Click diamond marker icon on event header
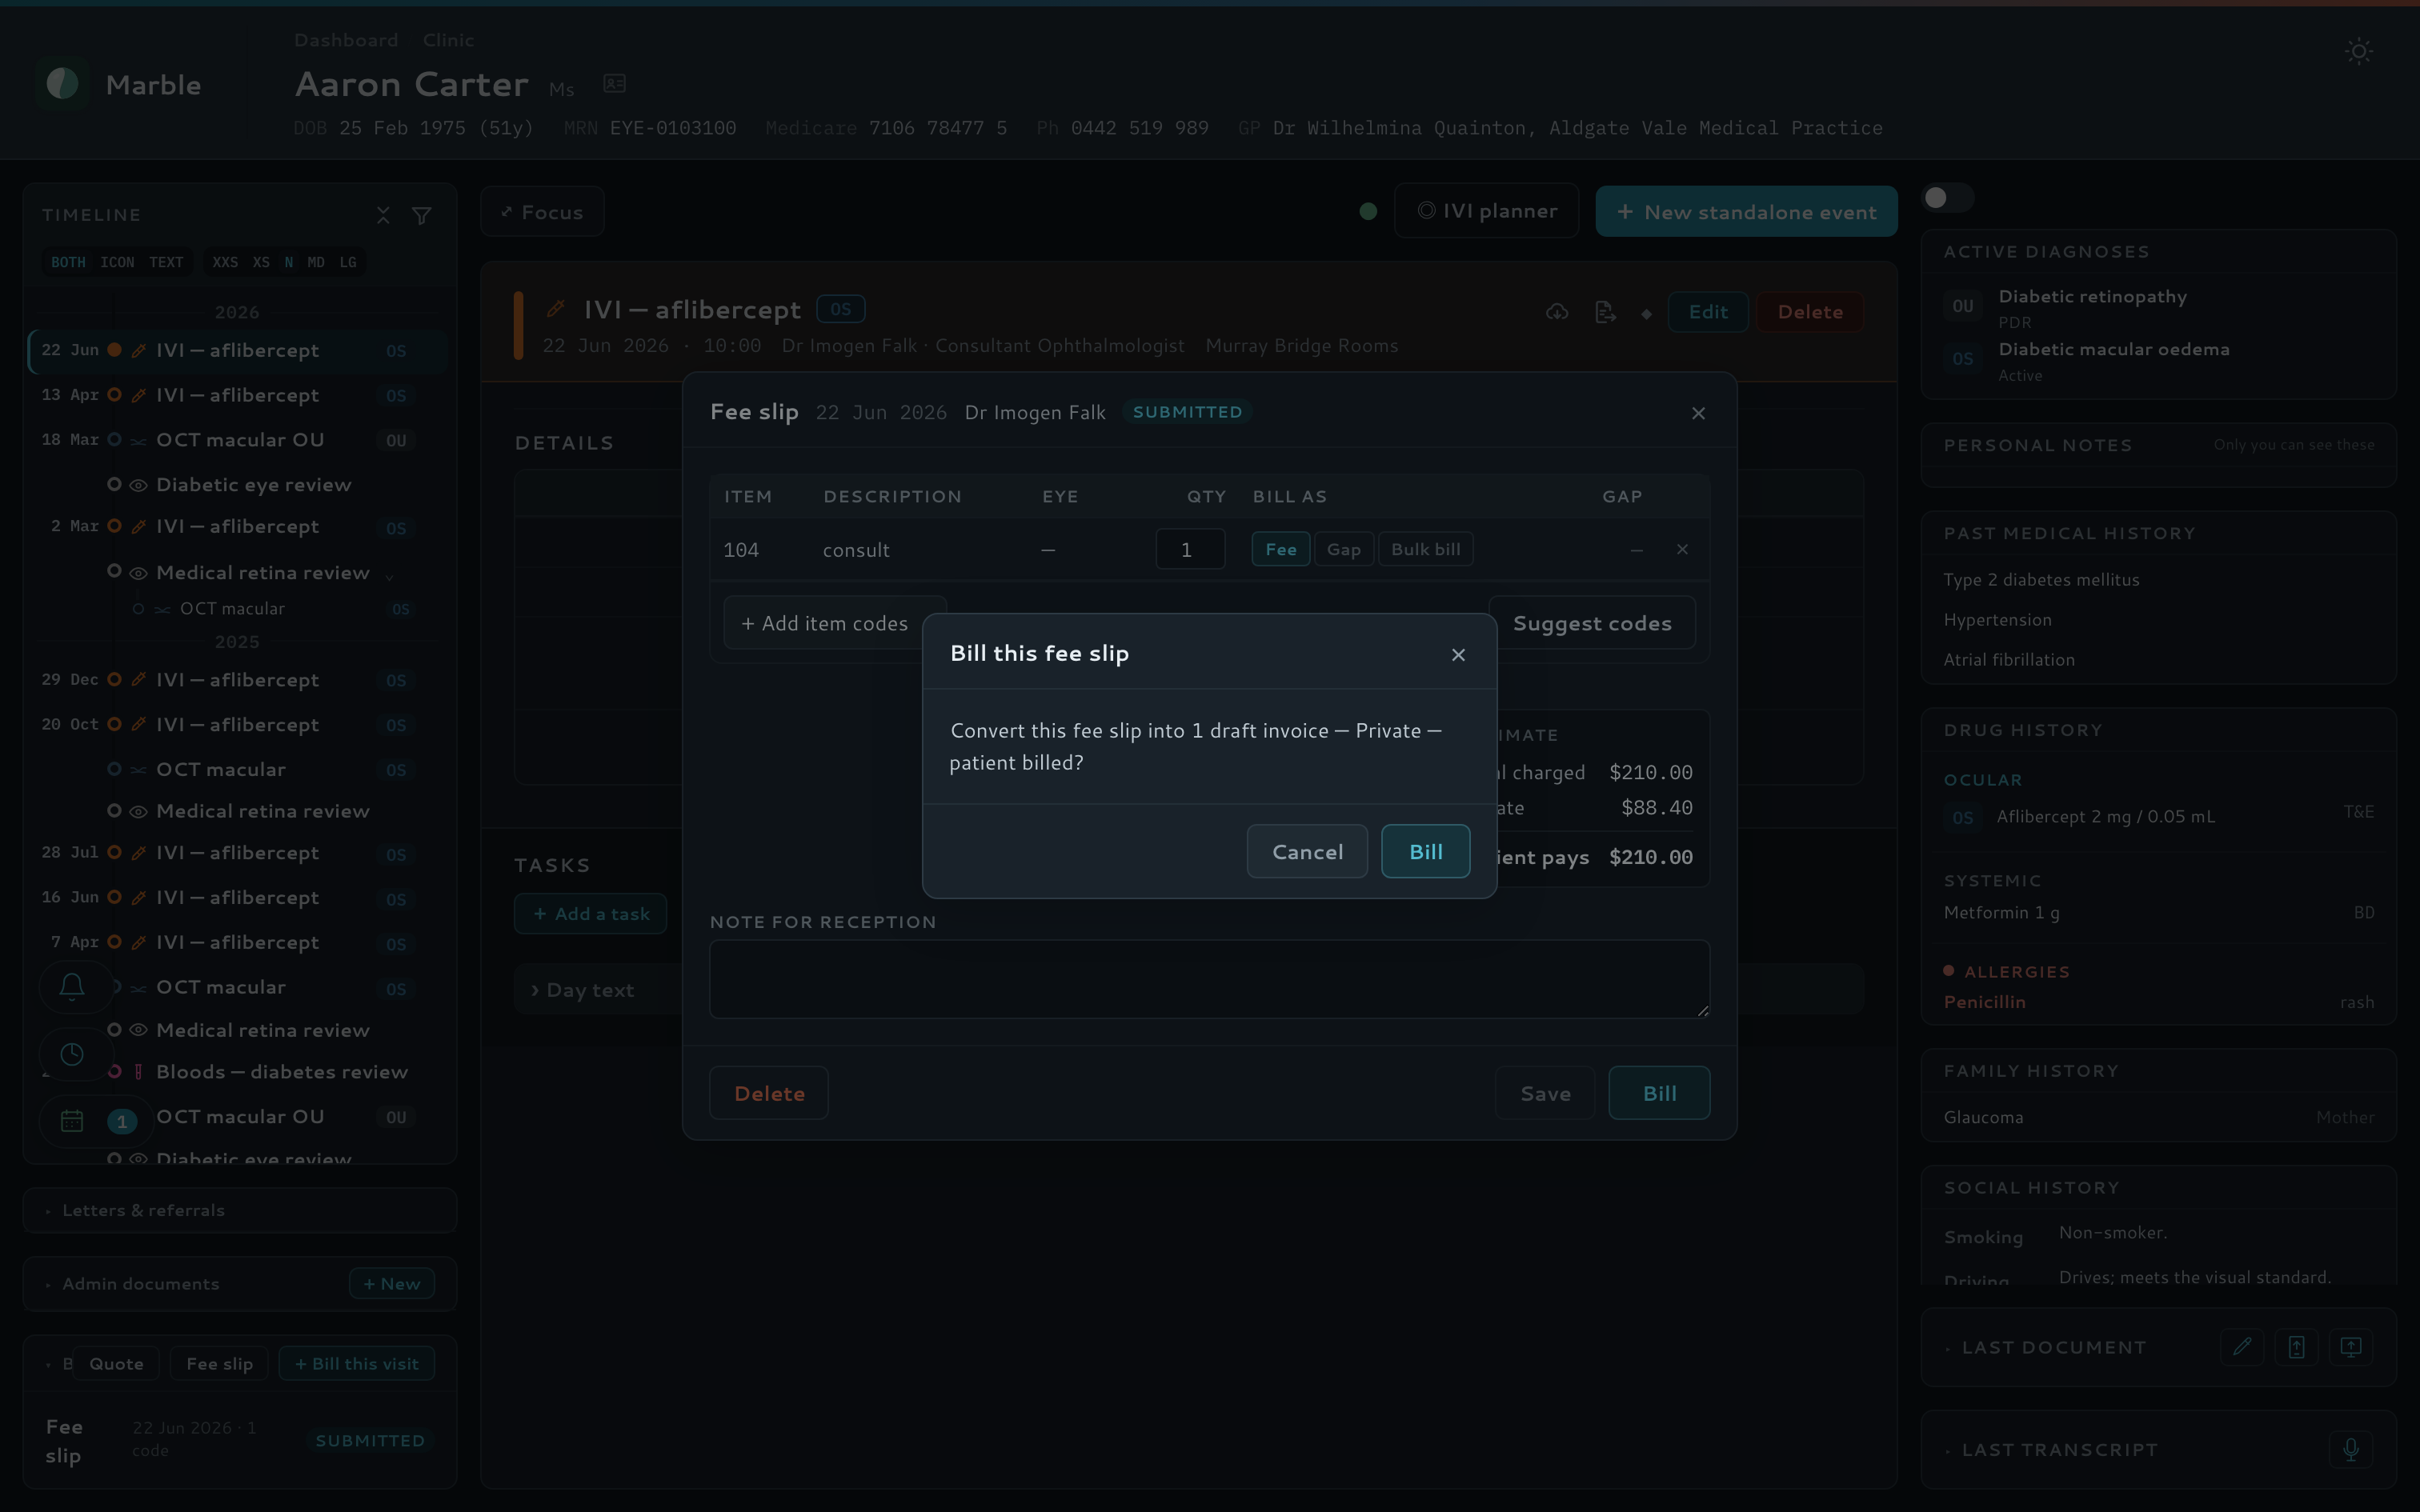Viewport: 2420px width, 1512px height. click(x=1646, y=314)
